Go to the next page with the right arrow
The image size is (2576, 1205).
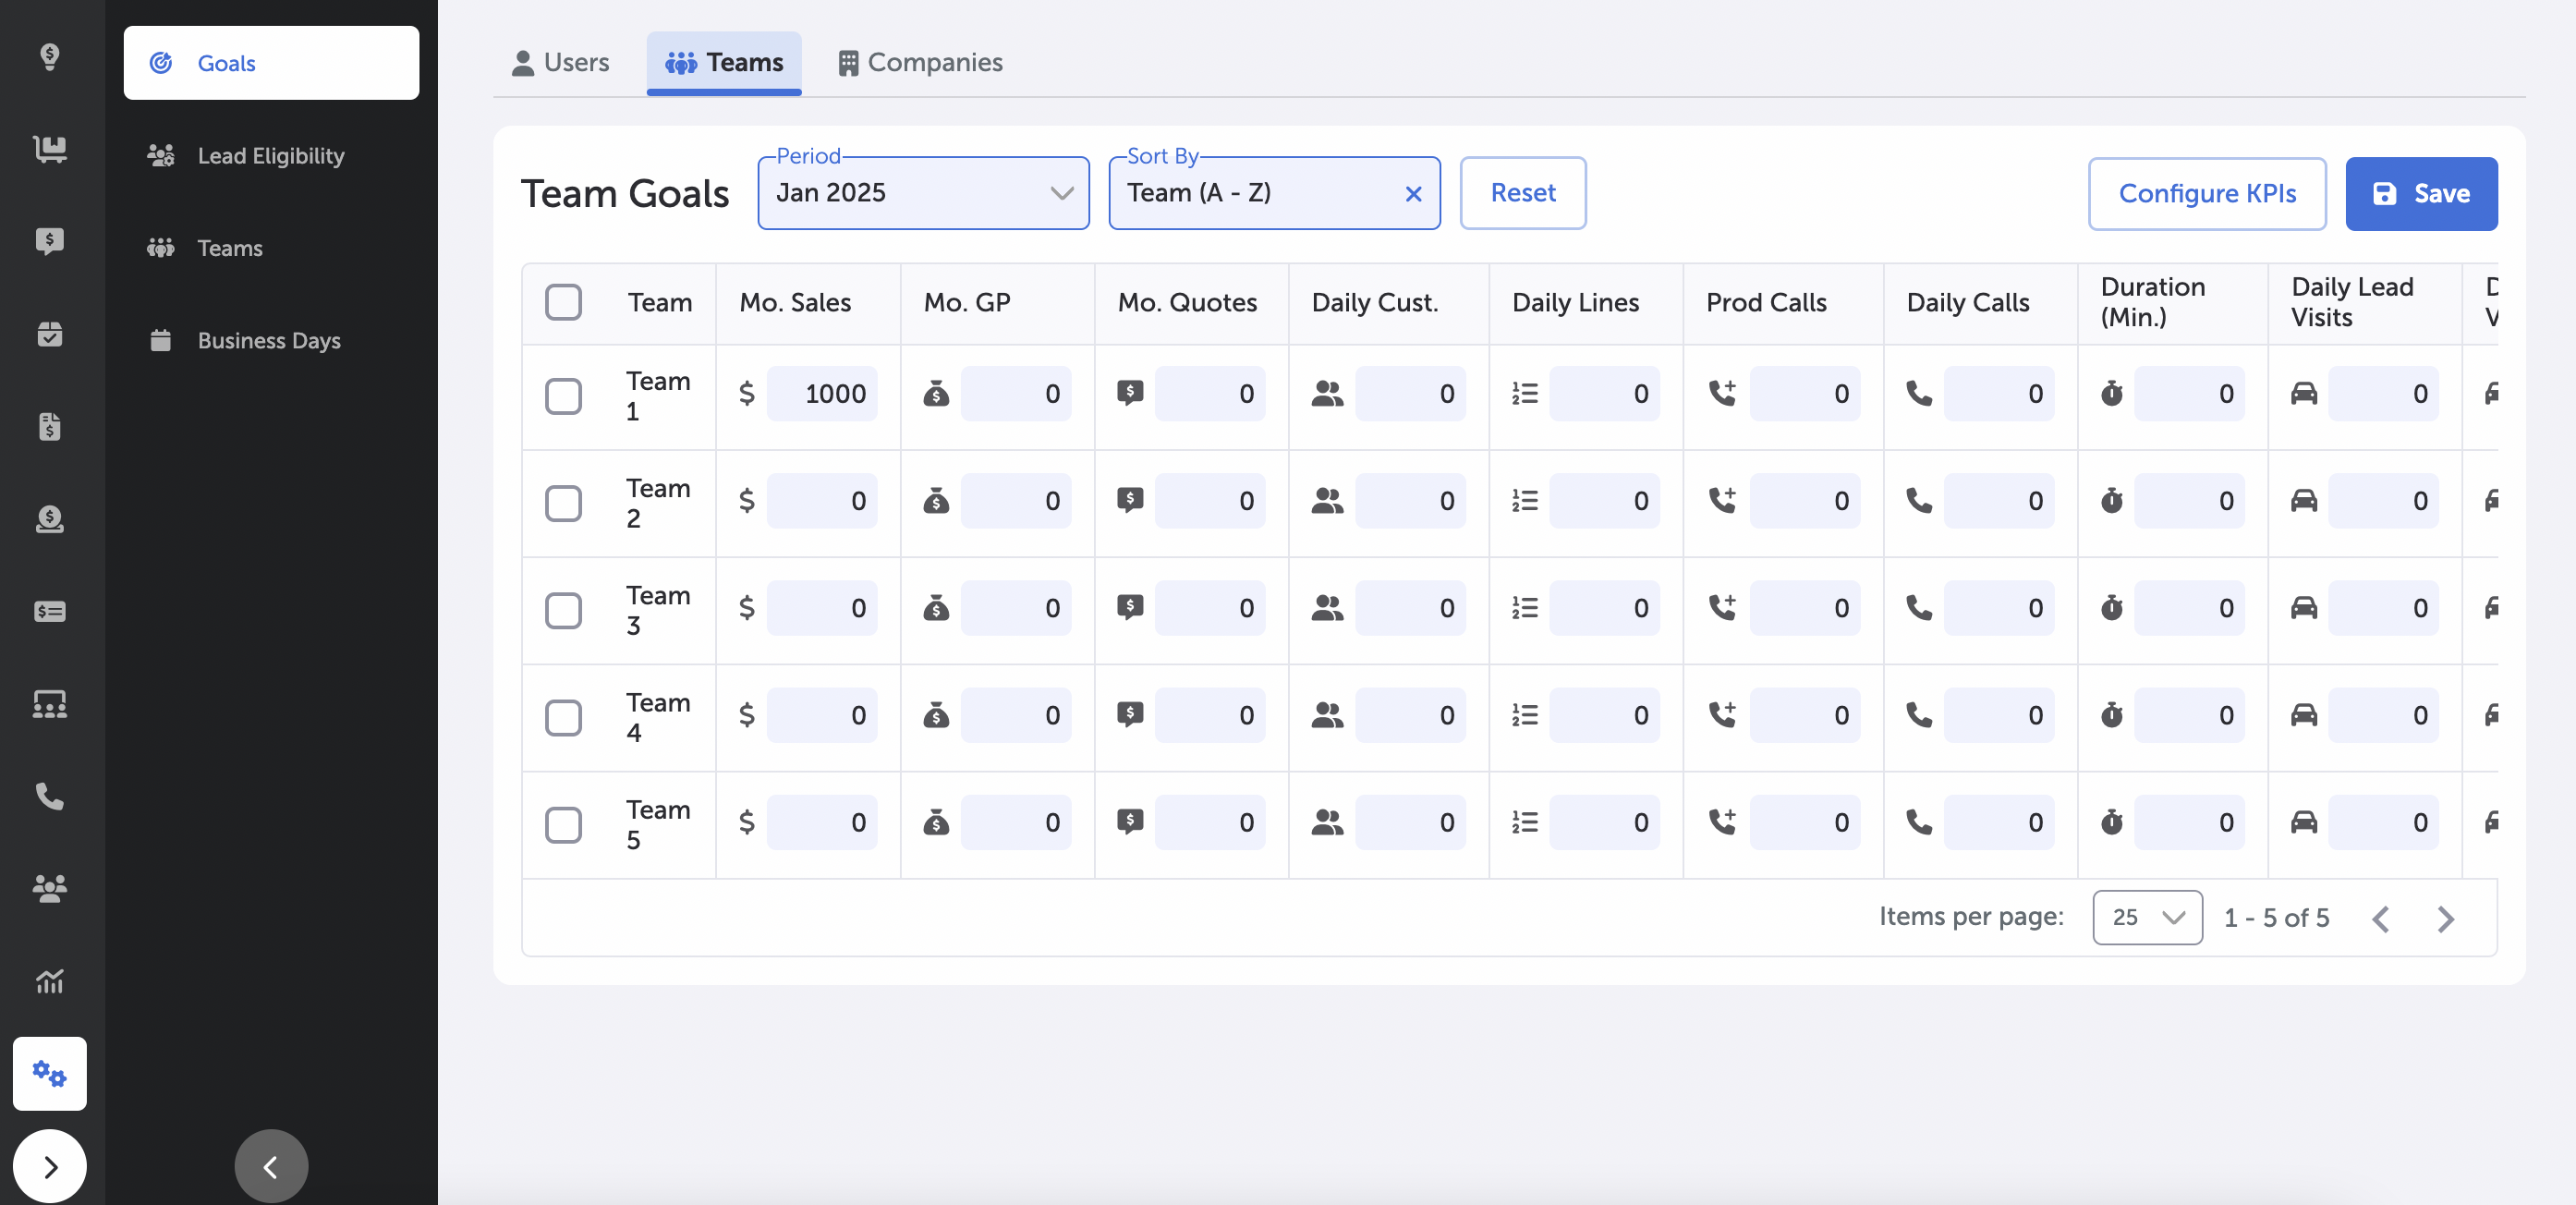[2445, 918]
